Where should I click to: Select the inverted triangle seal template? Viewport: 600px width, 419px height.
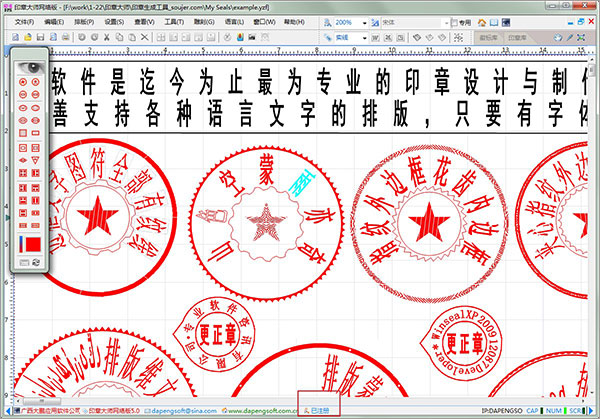(36, 160)
